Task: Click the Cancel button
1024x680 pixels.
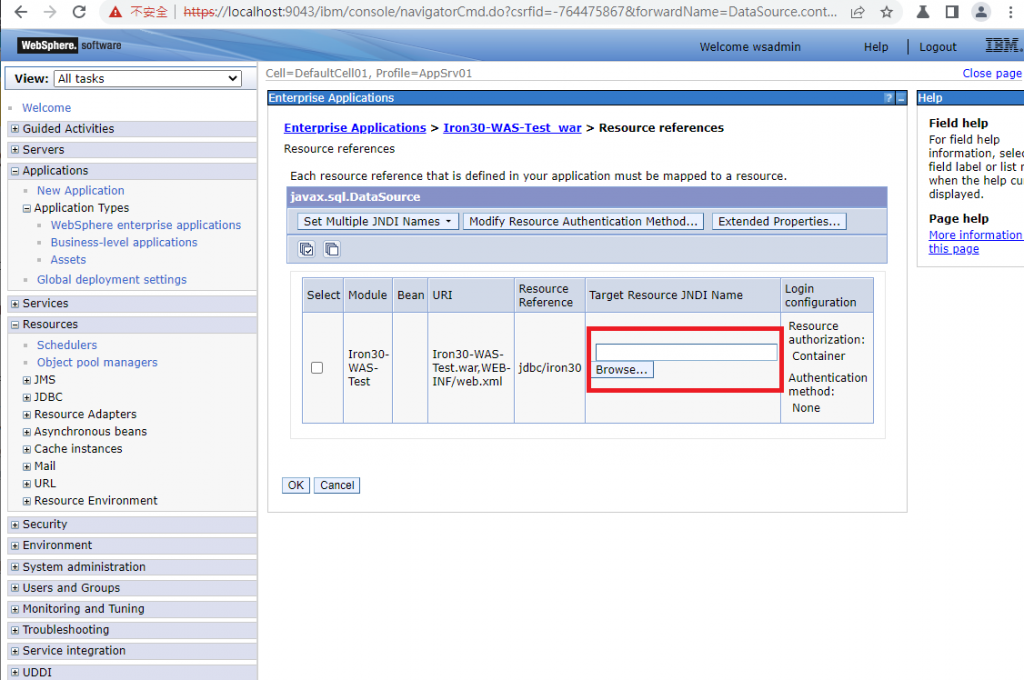Action: [337, 485]
